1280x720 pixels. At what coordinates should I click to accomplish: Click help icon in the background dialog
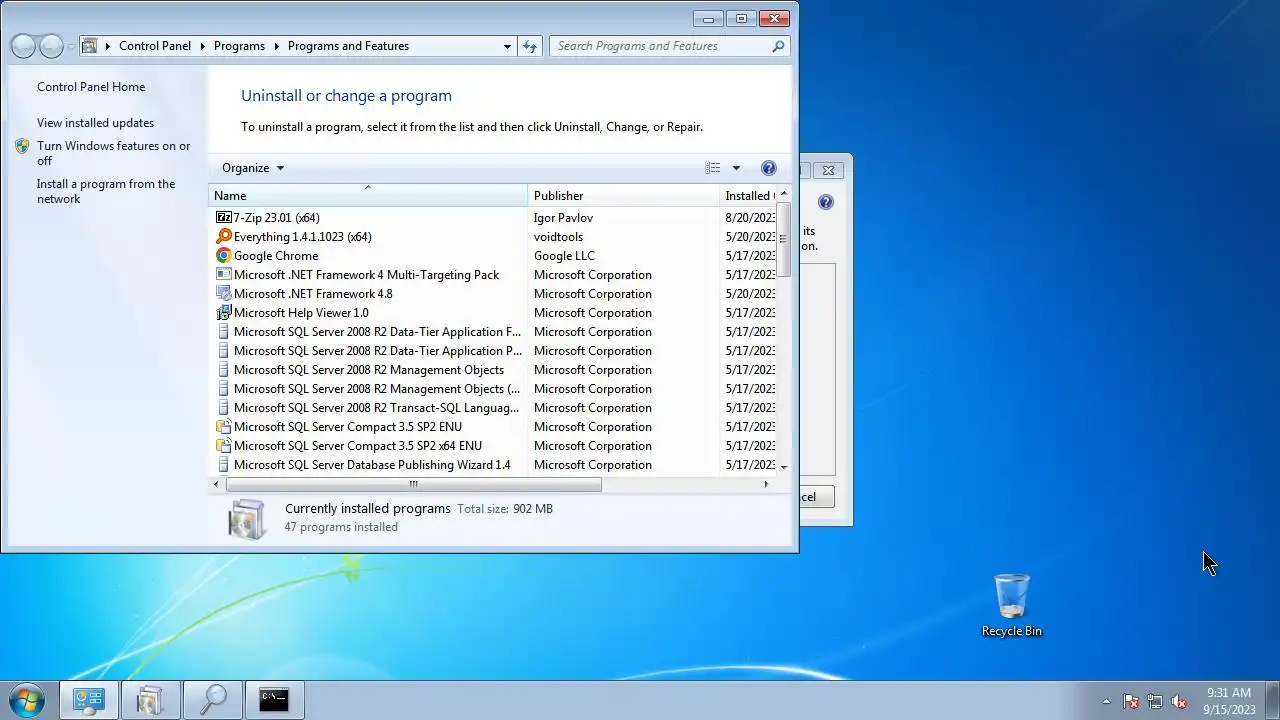(x=825, y=202)
